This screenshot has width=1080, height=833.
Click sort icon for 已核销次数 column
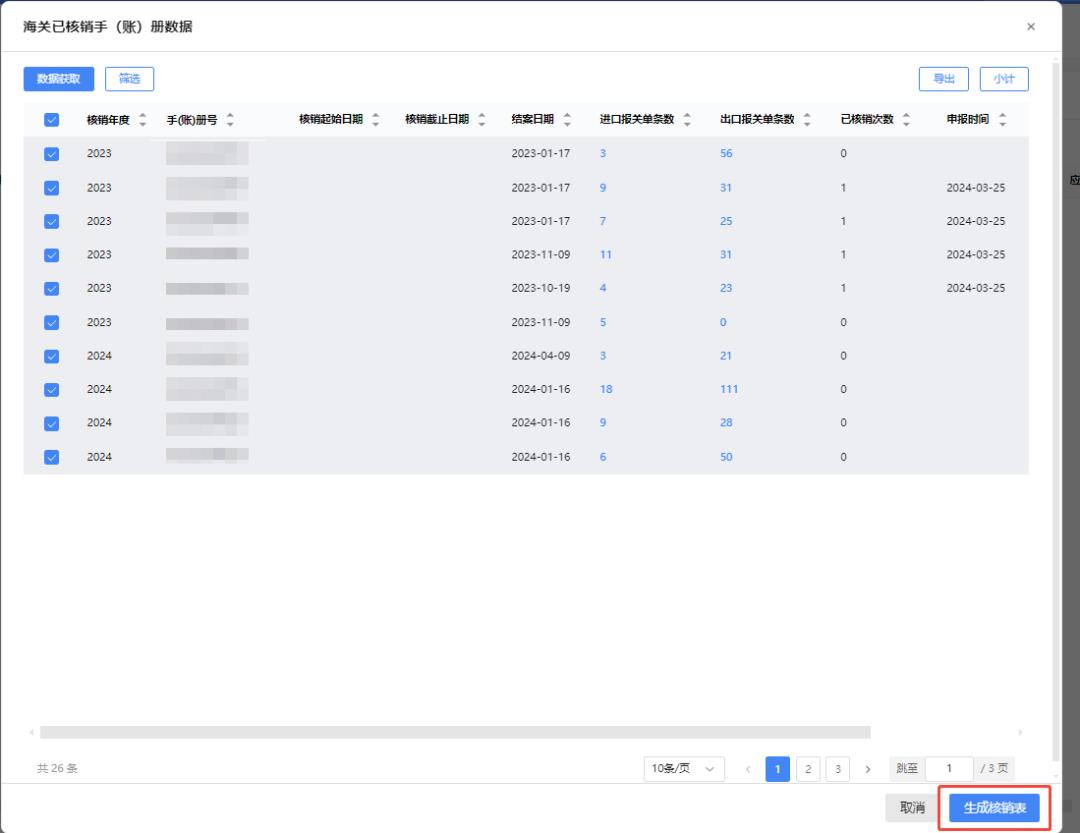pyautogui.click(x=906, y=120)
